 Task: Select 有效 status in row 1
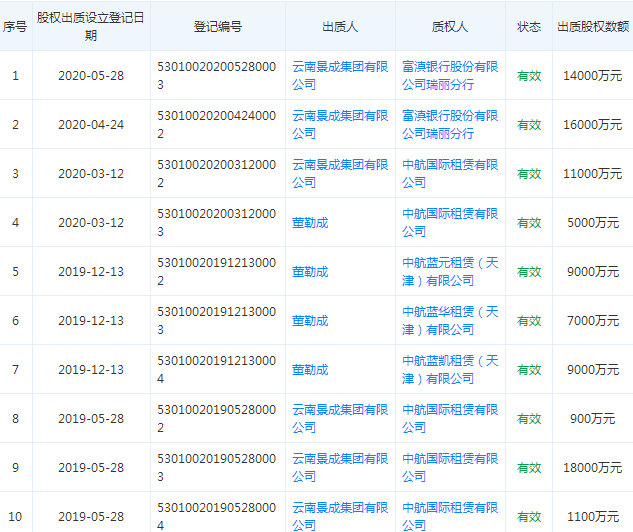click(529, 75)
